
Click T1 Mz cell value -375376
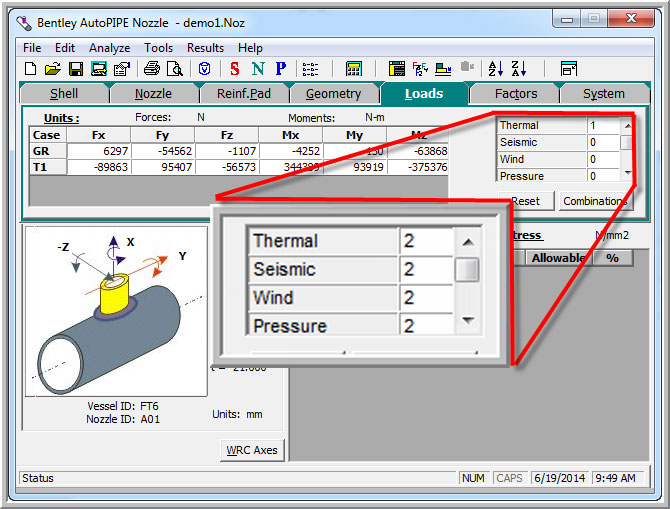coord(417,167)
